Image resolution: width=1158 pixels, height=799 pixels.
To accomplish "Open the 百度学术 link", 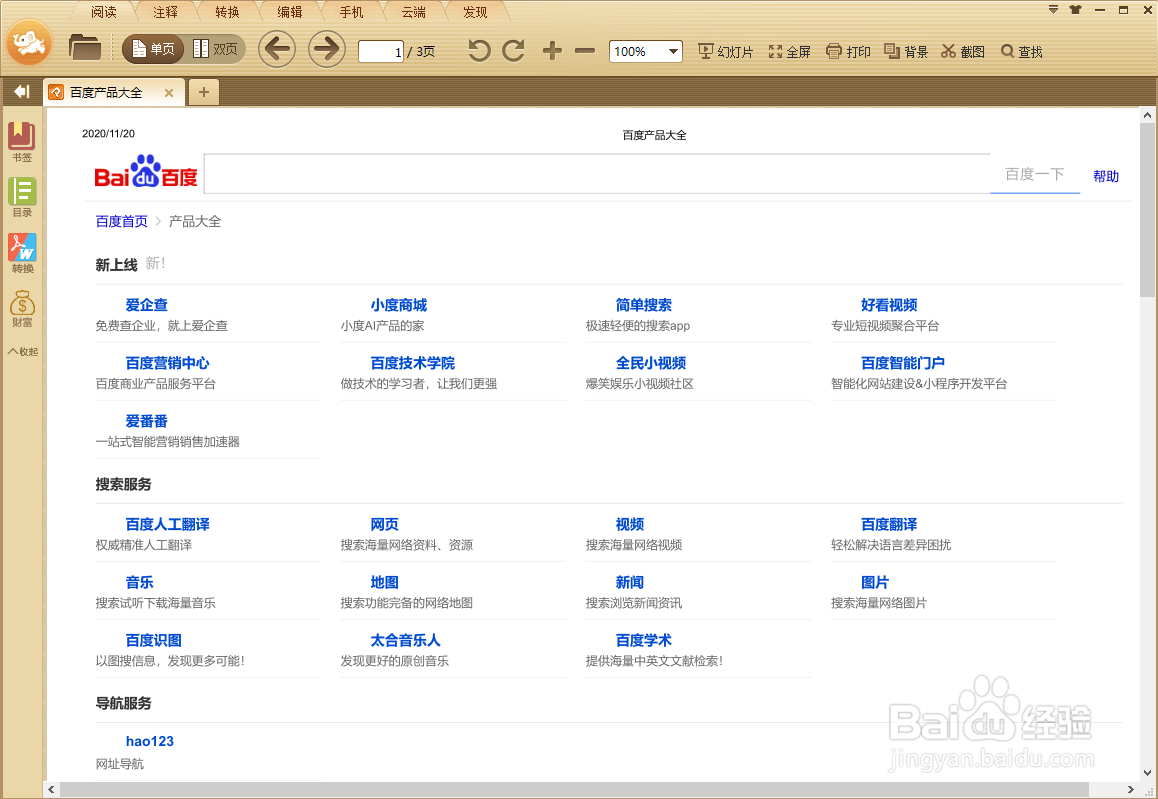I will click(644, 640).
